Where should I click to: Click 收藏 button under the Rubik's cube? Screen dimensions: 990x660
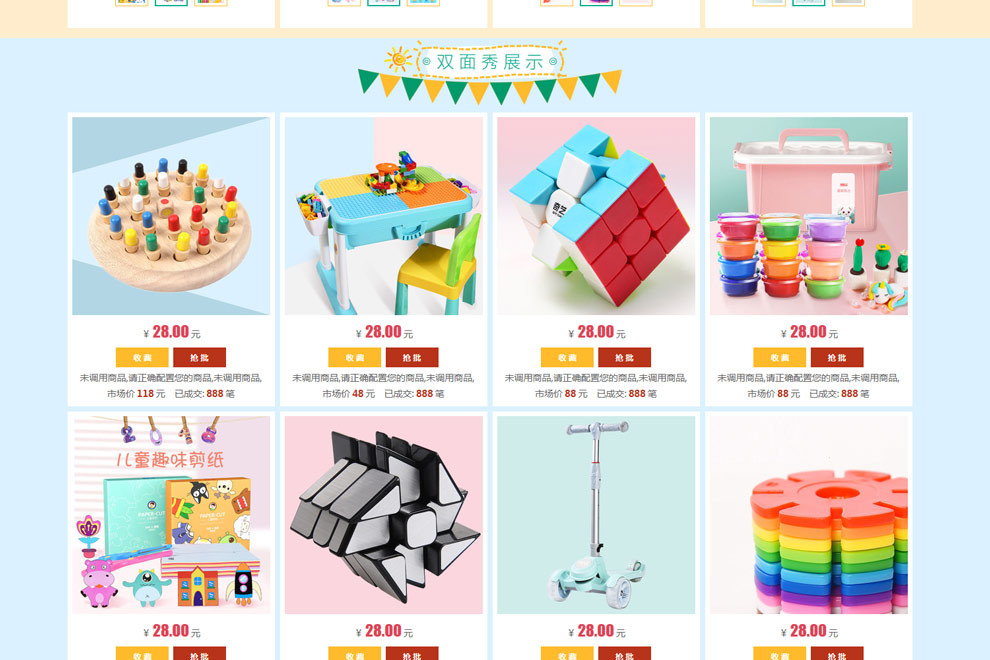tap(567, 357)
